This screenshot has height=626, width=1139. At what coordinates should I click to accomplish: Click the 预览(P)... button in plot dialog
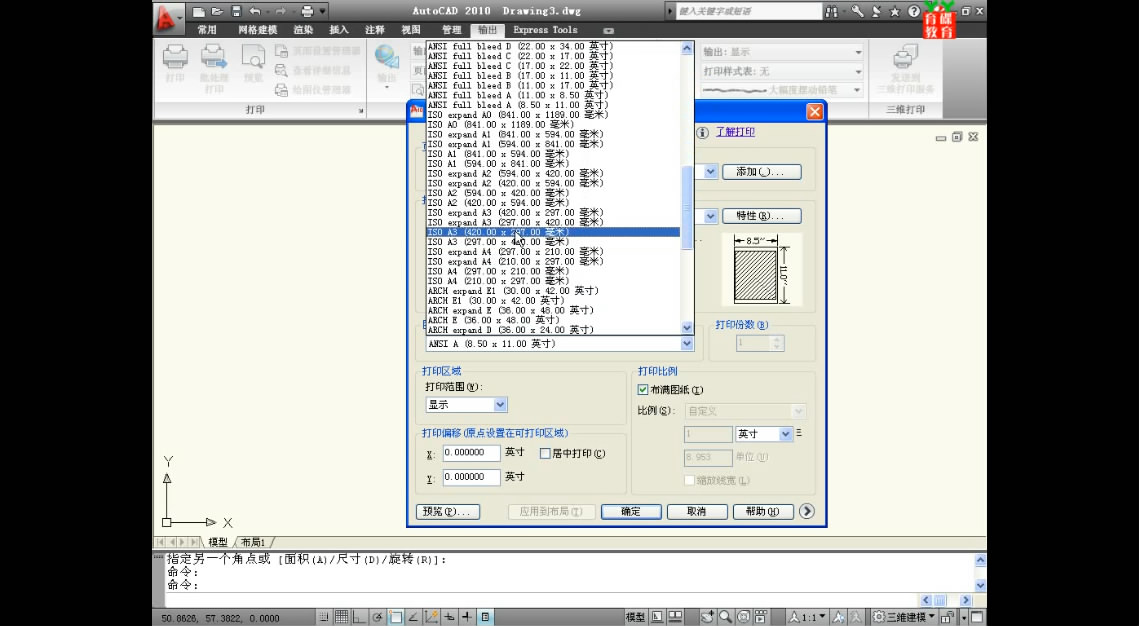(x=447, y=511)
